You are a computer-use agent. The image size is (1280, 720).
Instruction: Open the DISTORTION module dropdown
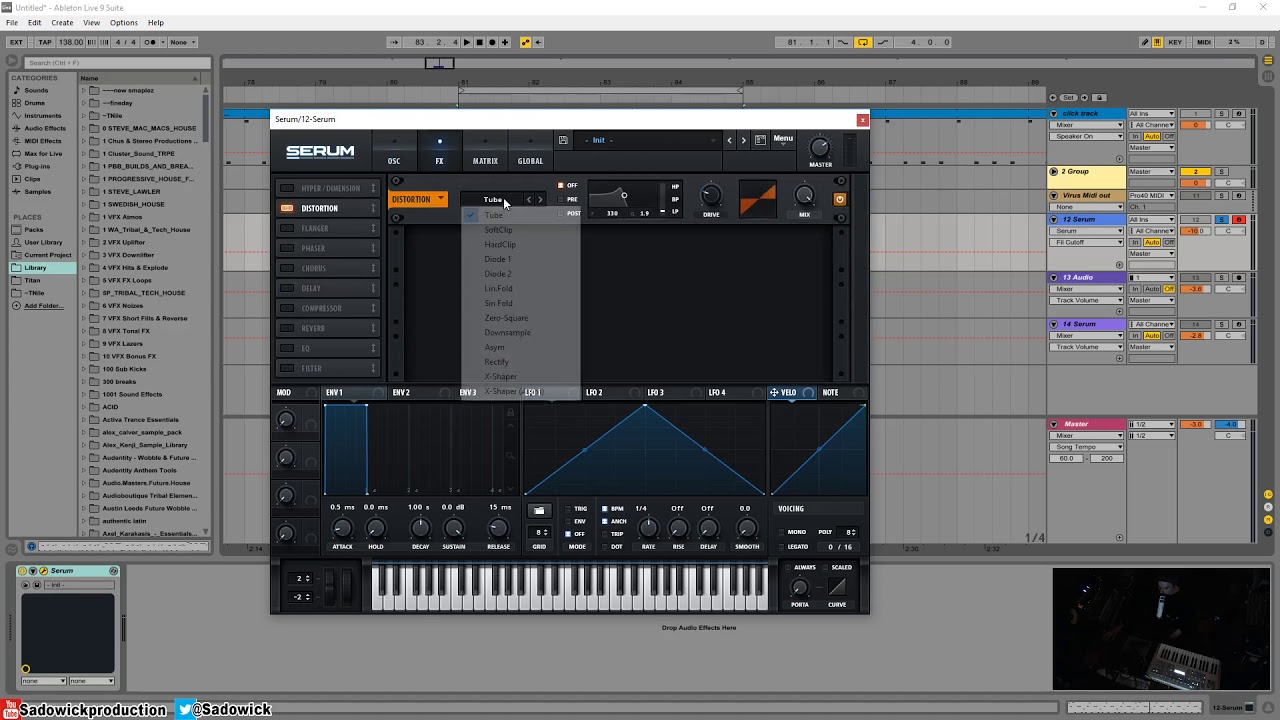[418, 199]
